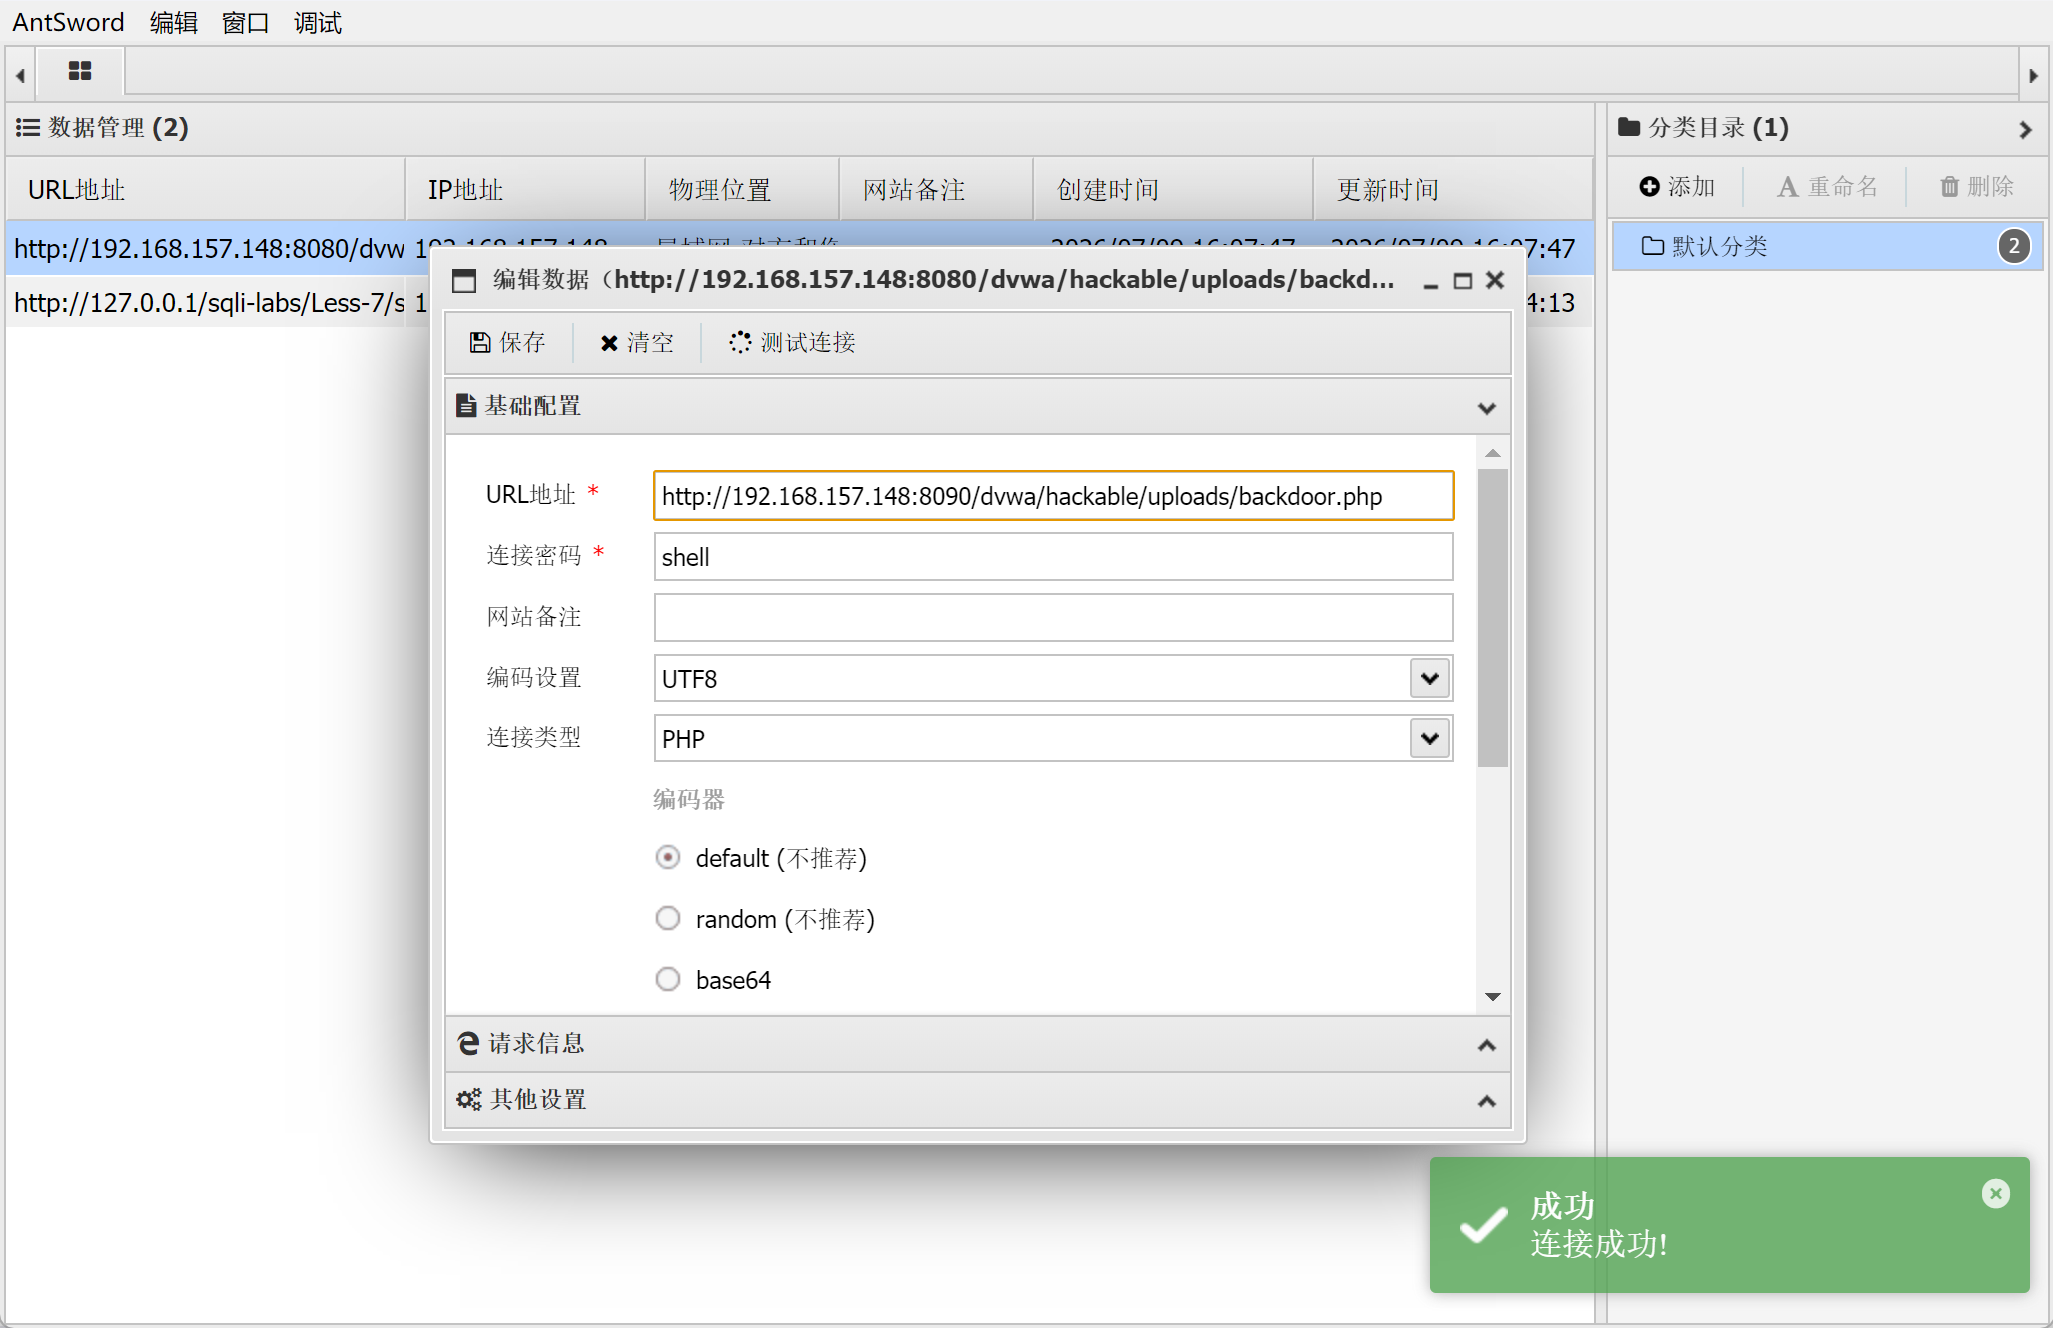Viewport: 2053px width, 1328px height.
Task: Click 添加 category button
Action: tap(1677, 187)
